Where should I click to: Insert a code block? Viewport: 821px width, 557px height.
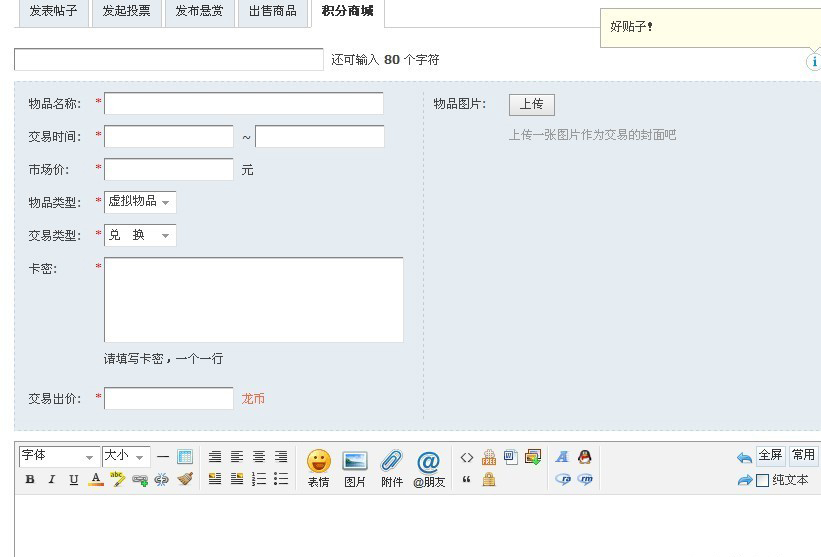[x=467, y=458]
